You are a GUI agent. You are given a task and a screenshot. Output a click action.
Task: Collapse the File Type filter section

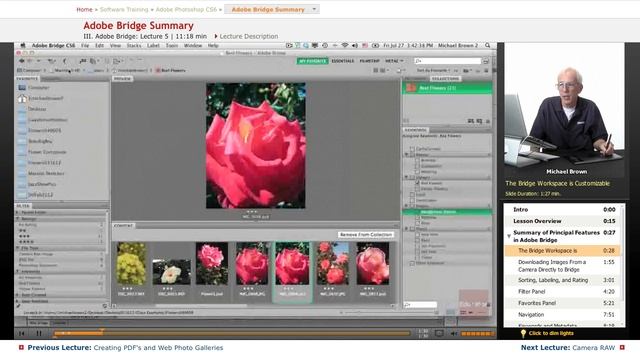18,248
